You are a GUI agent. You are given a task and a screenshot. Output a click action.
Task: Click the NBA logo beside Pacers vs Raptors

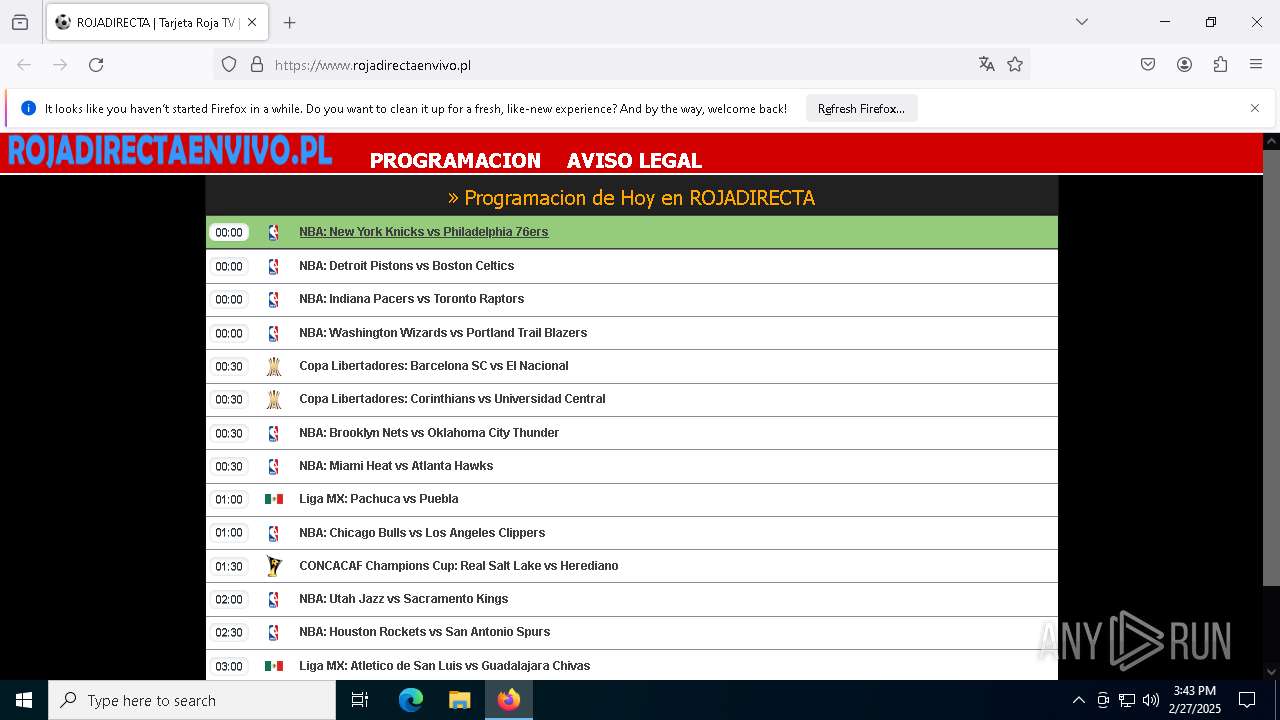tap(273, 299)
